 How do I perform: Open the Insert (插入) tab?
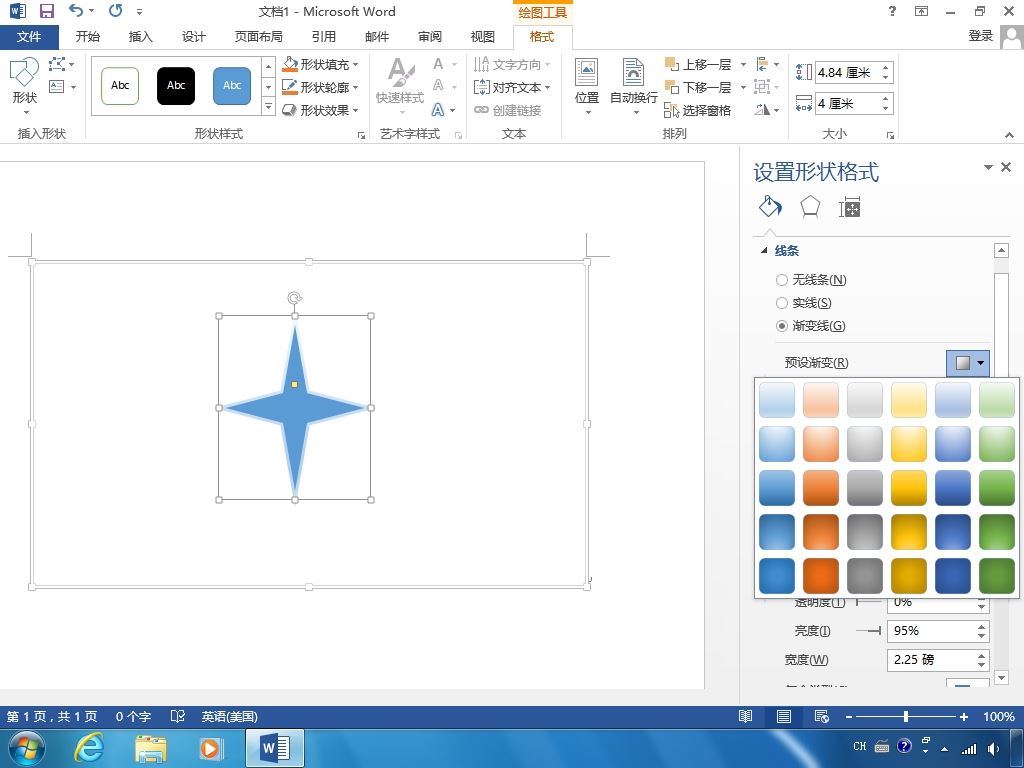140,37
